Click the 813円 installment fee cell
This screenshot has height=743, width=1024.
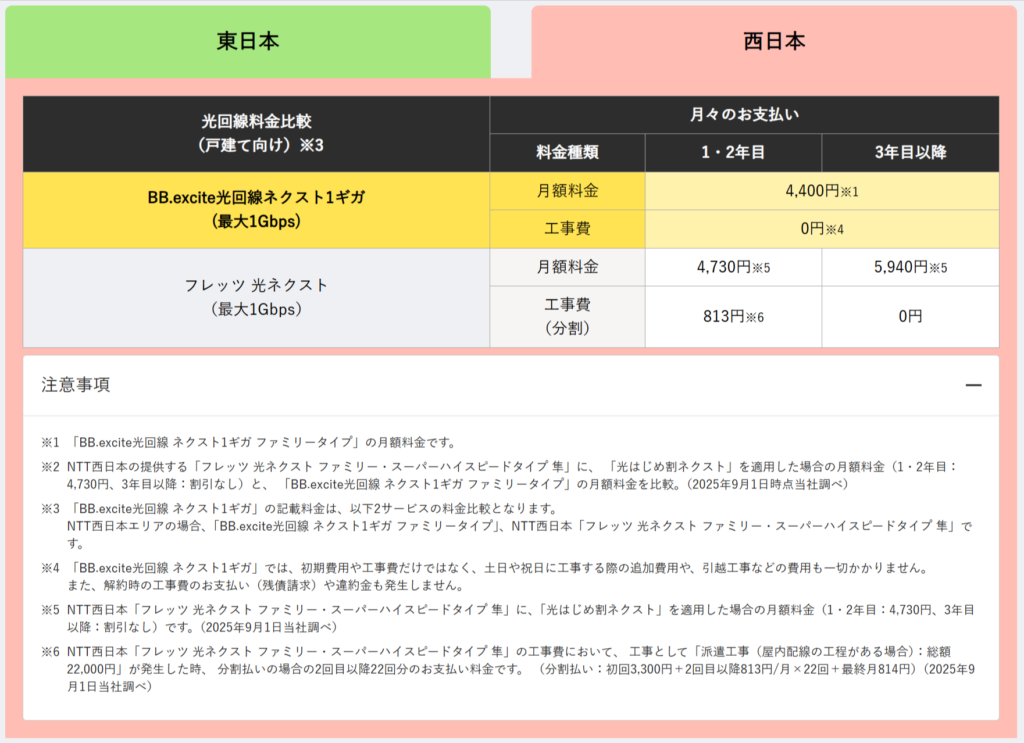(733, 316)
